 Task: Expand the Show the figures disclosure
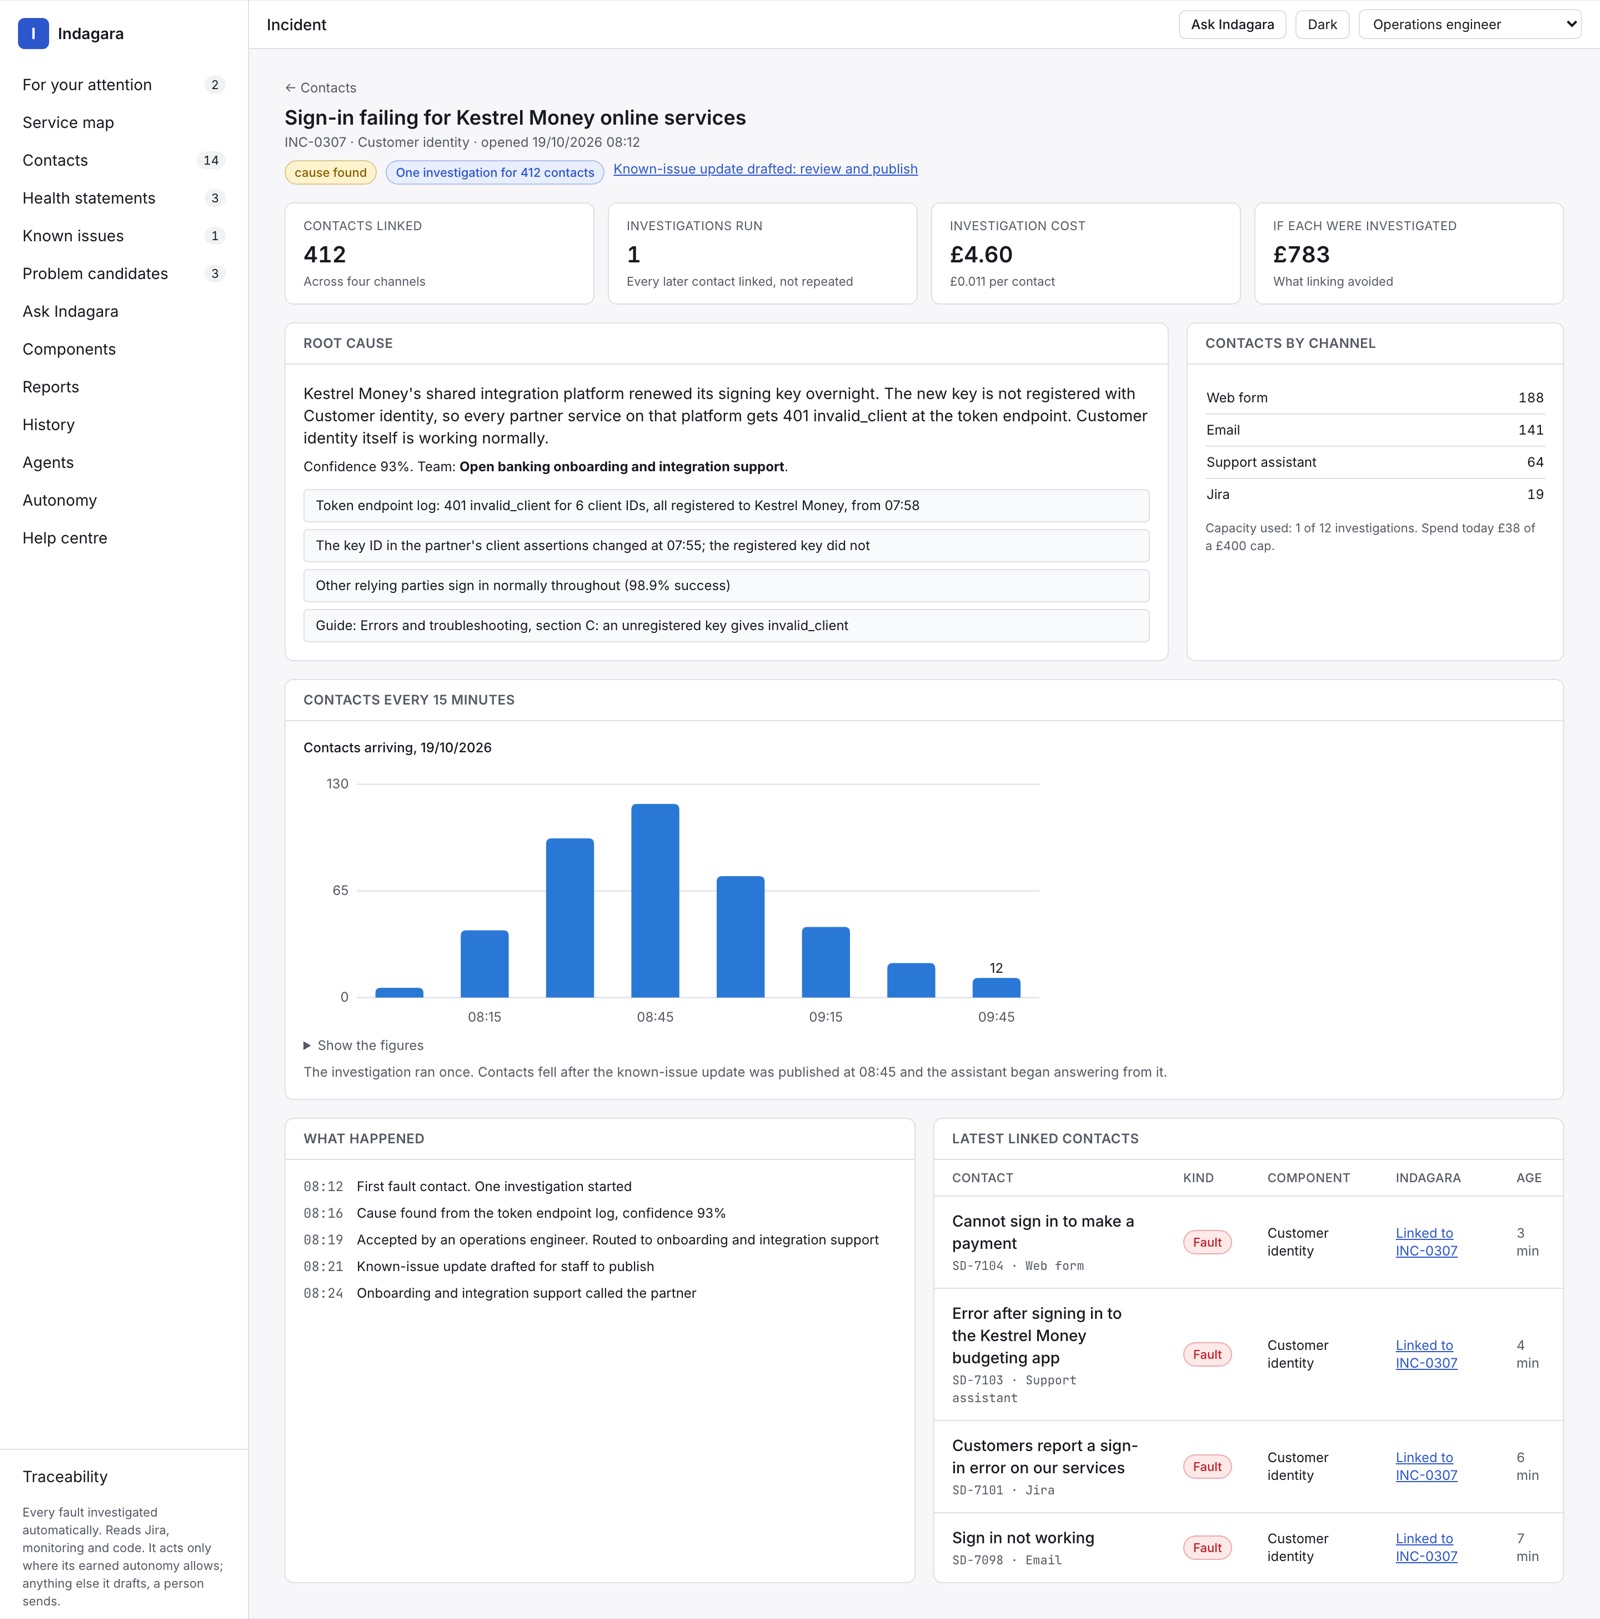tap(364, 1046)
